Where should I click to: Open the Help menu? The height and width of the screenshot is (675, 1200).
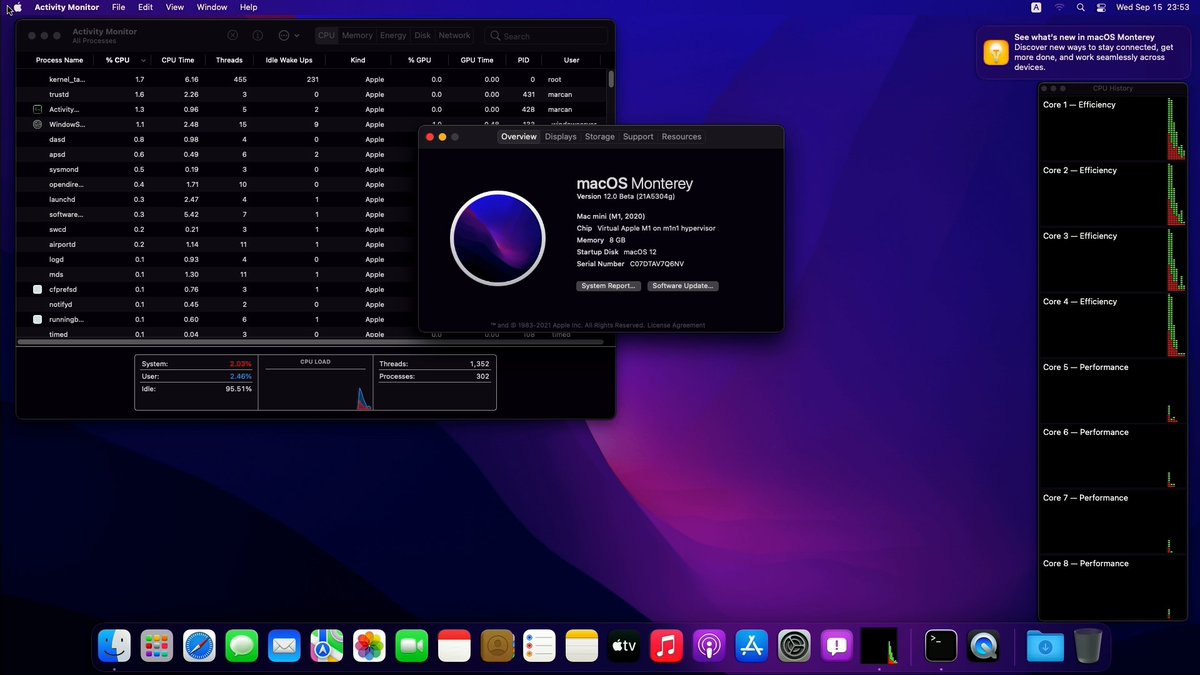click(248, 7)
